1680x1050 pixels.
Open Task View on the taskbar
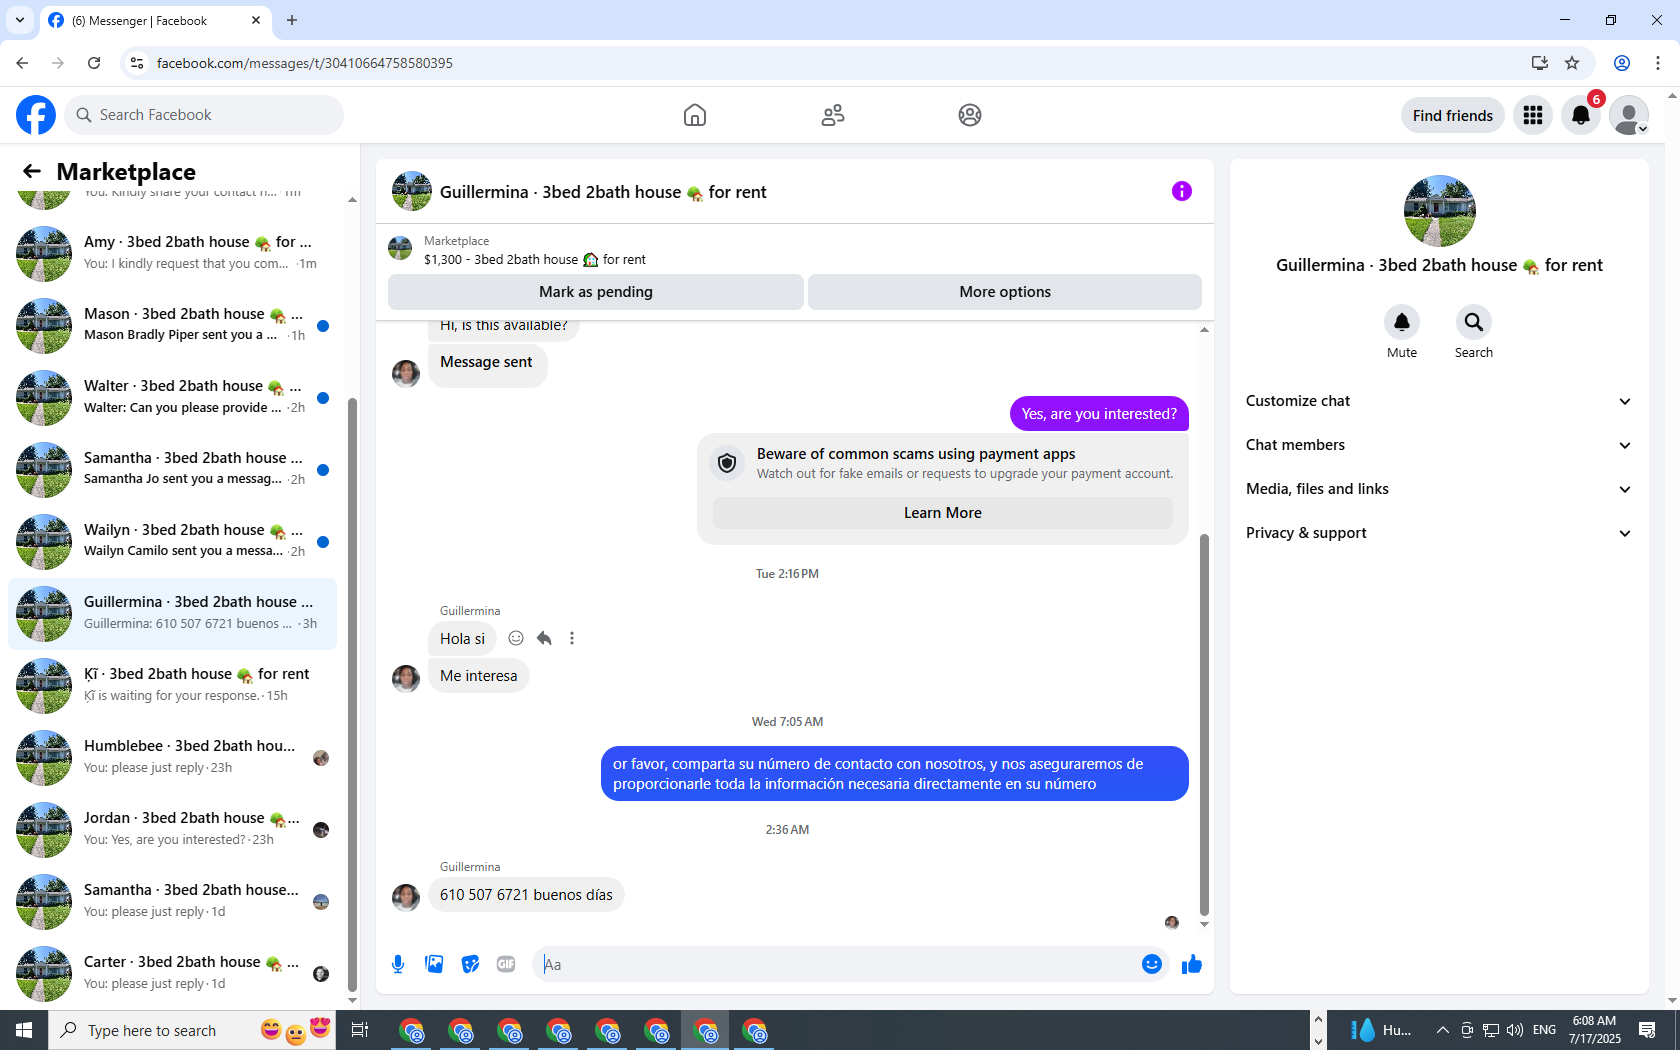(x=360, y=1030)
